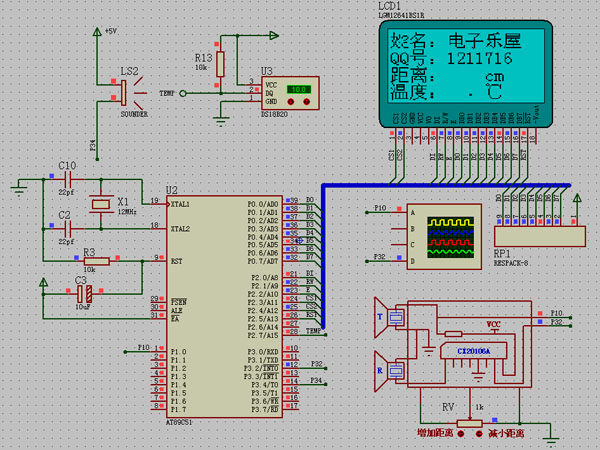Click the red button beside 减小距离
600x450 pixels.
[479, 434]
